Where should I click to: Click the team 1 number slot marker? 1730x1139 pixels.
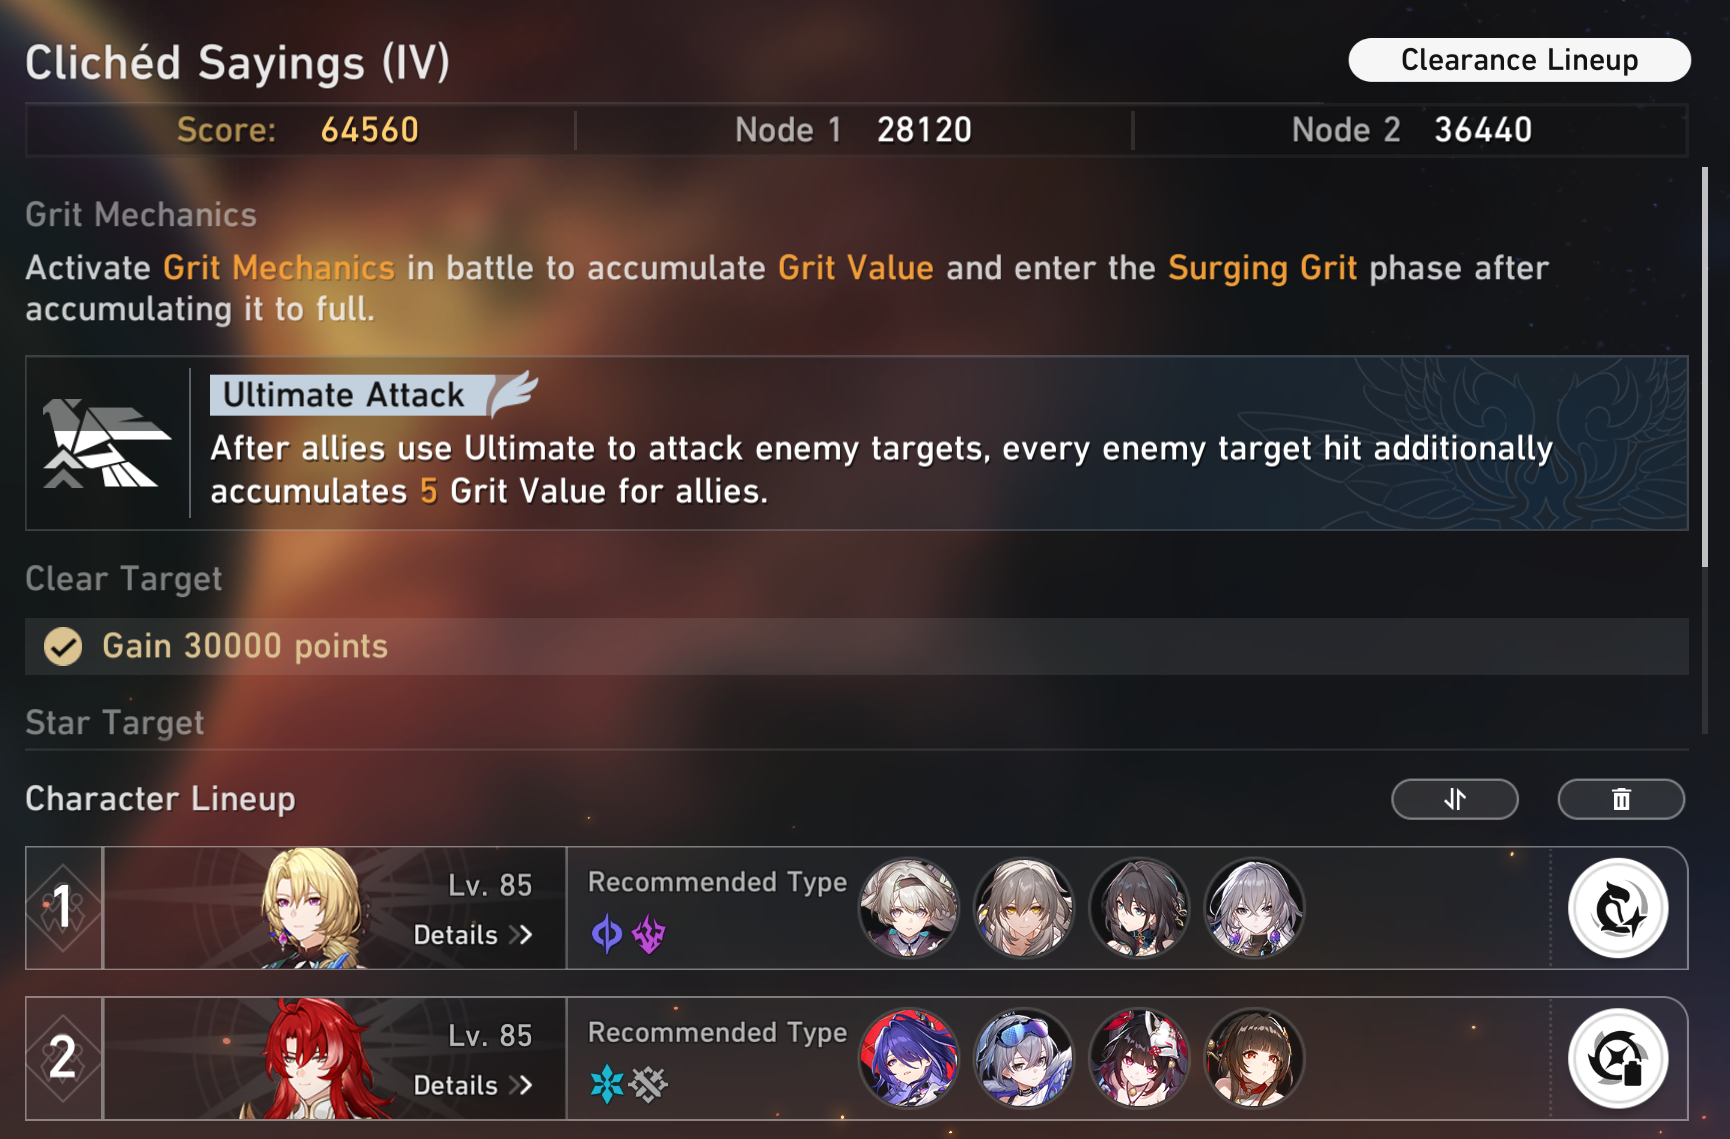(63, 908)
